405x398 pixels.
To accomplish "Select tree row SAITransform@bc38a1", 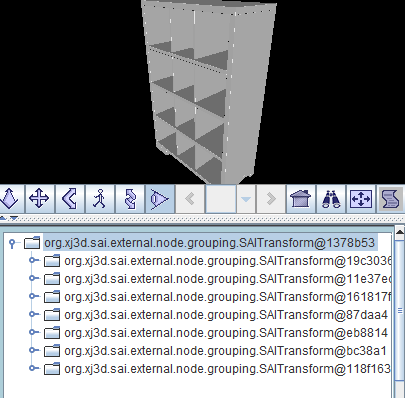I will tap(225, 351).
